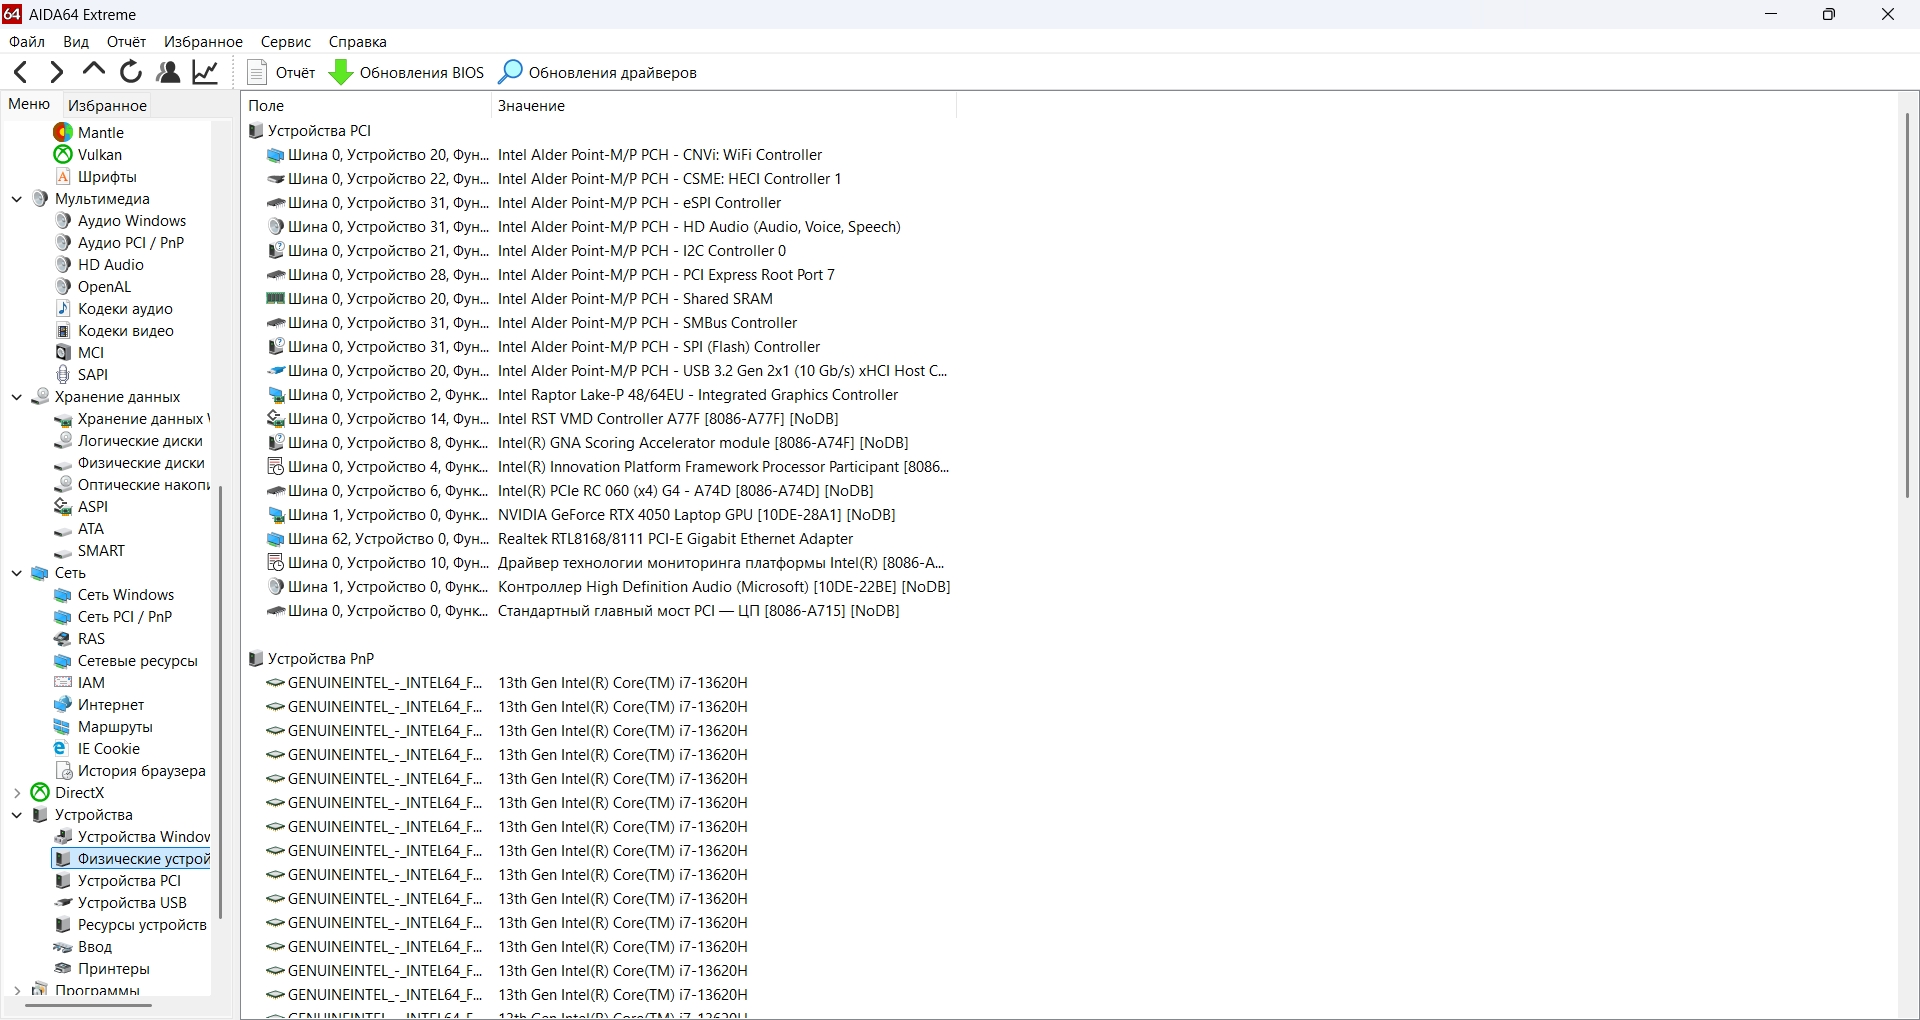The height and width of the screenshot is (1020, 1920).
Task: Click the USB 3.2 Gen 2x1 xHCI row icon
Action: point(276,371)
